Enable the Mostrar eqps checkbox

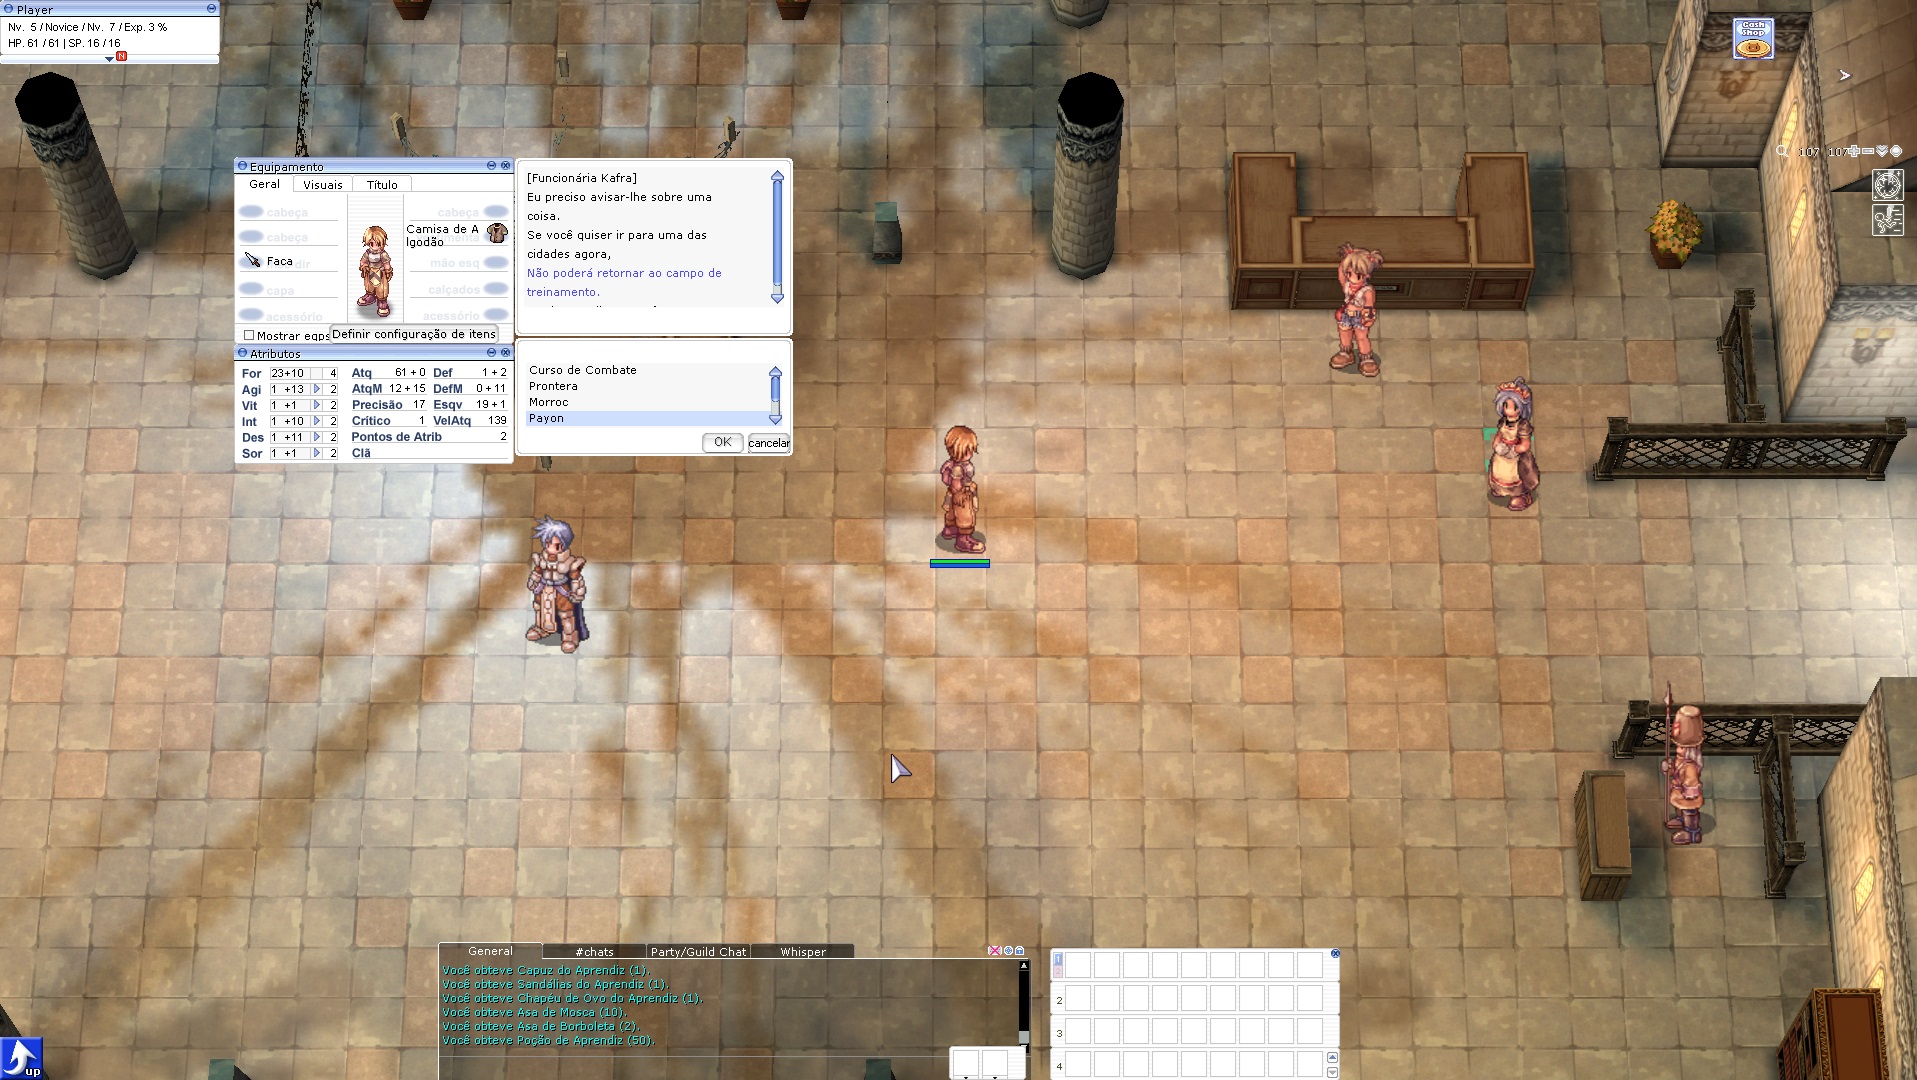click(x=249, y=335)
